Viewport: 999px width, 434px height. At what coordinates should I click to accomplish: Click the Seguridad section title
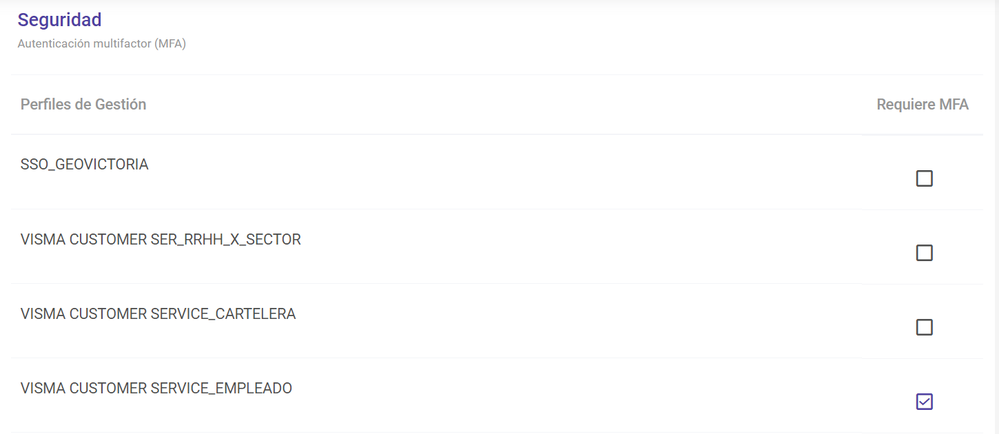point(59,20)
